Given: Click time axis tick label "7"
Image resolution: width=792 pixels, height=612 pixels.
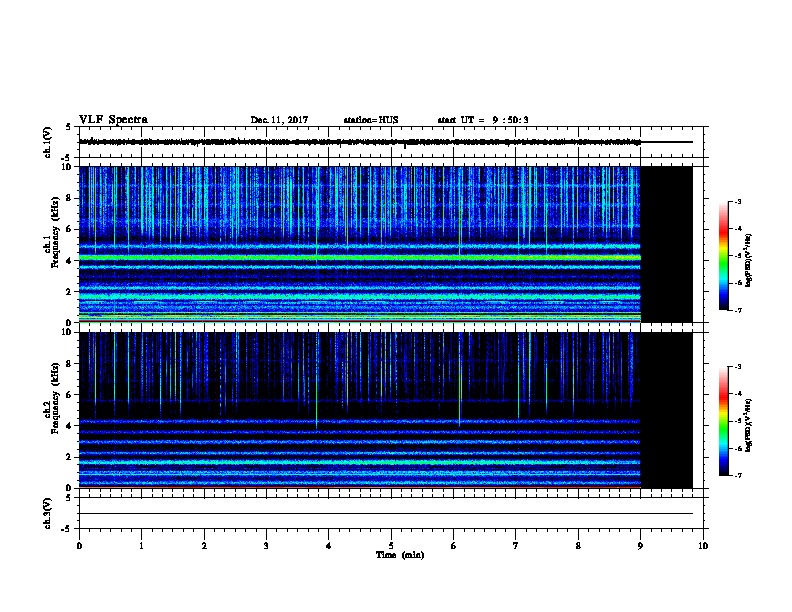Looking at the screenshot, I should click(516, 545).
